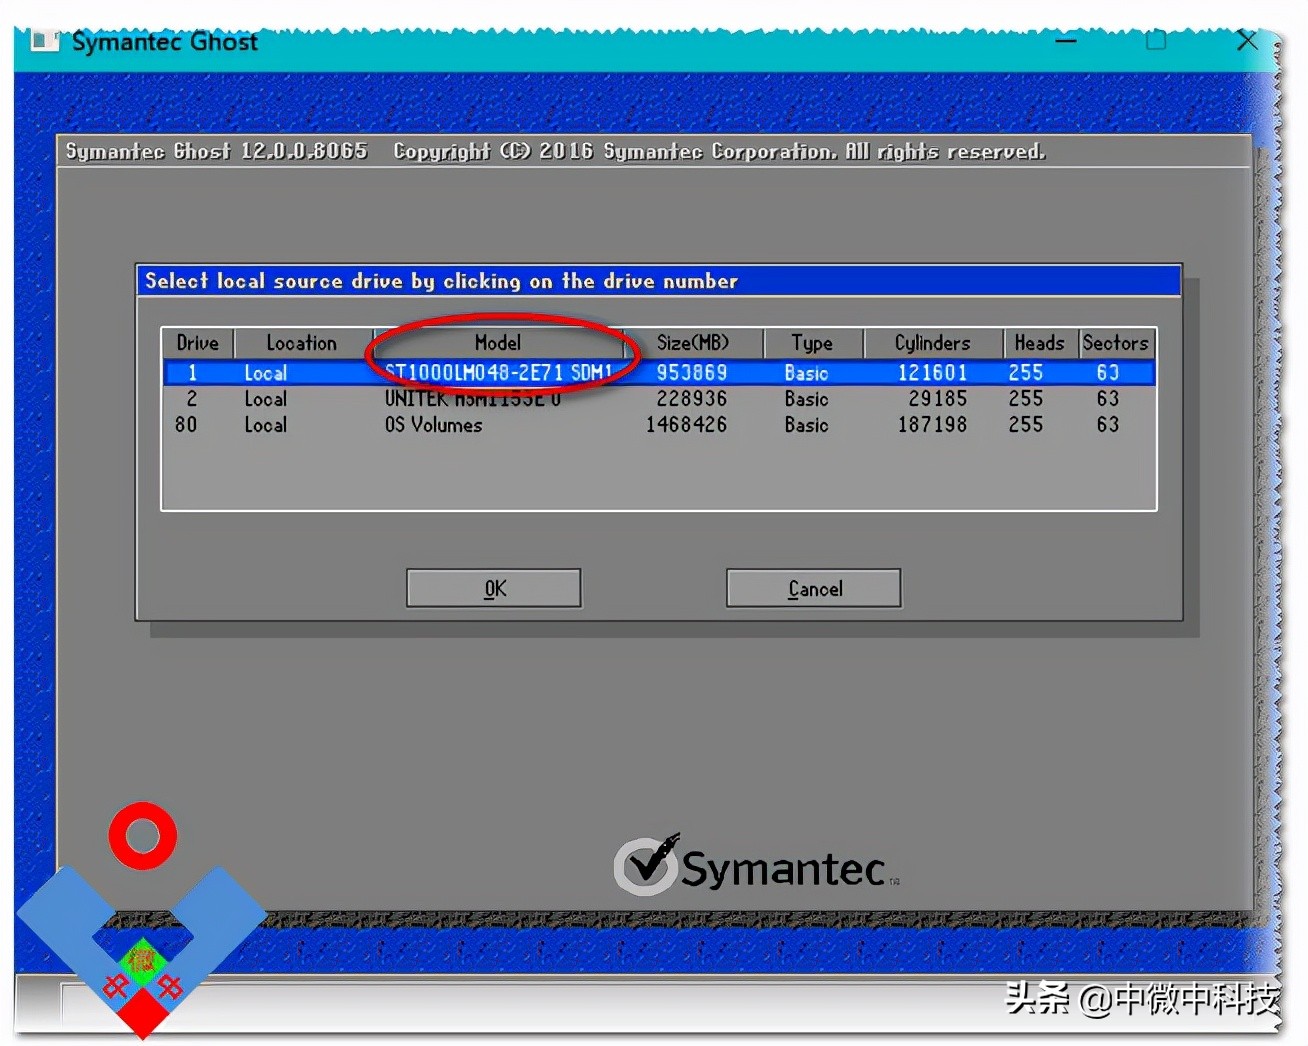The height and width of the screenshot is (1046, 1308).
Task: Click size value 228936
Action: [692, 399]
